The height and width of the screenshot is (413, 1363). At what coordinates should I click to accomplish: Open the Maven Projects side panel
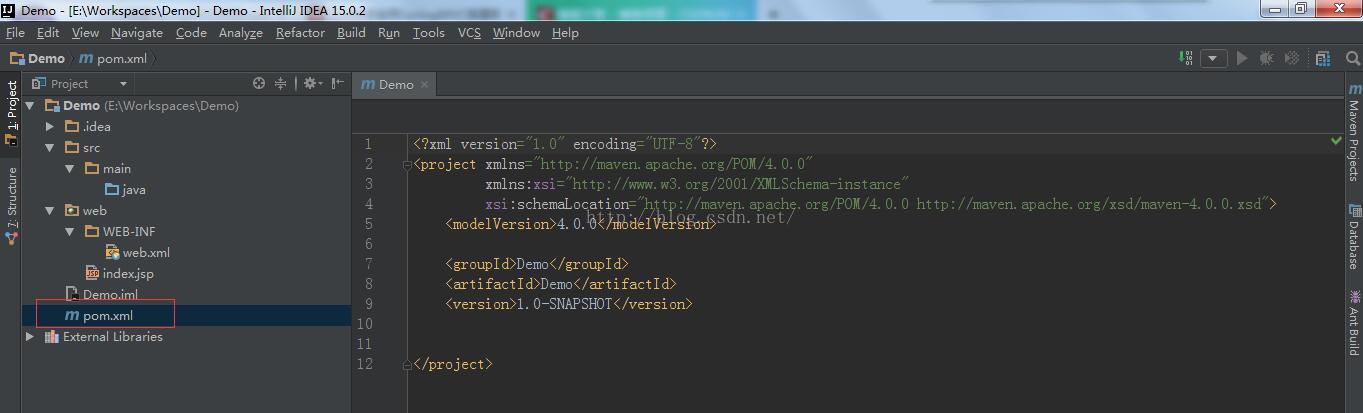(x=1353, y=132)
